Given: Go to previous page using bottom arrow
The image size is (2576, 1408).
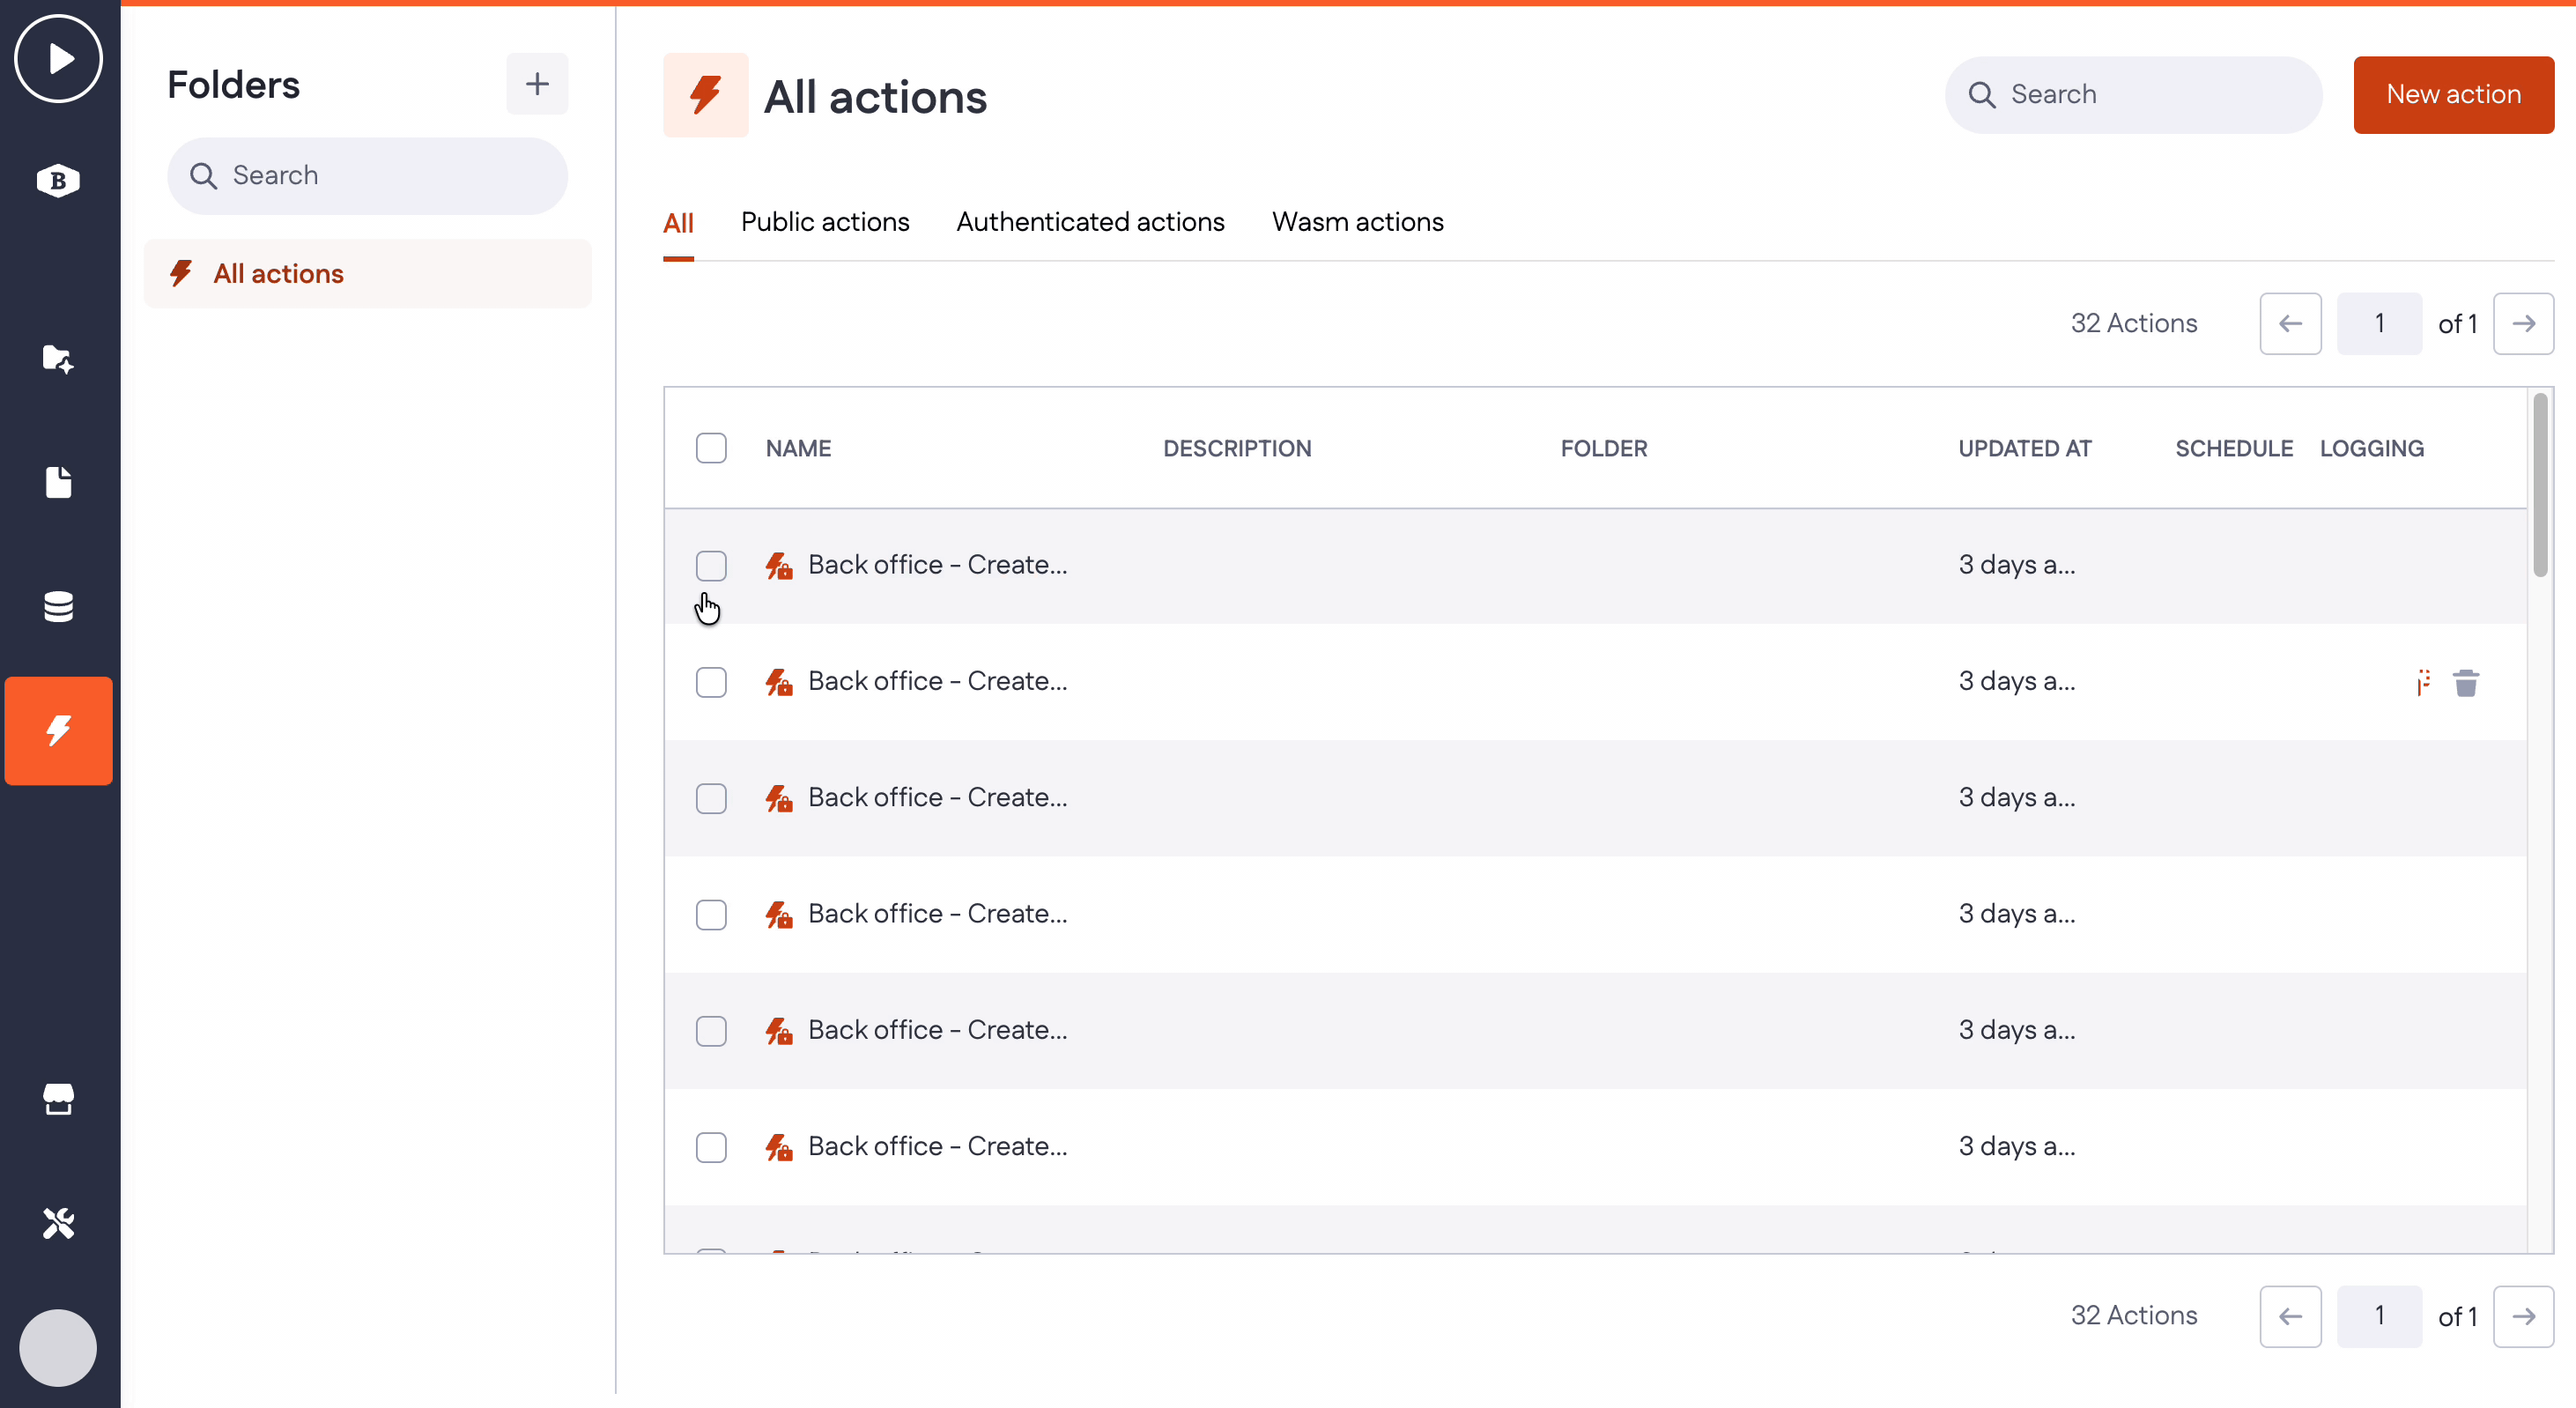Looking at the screenshot, I should [x=2290, y=1316].
